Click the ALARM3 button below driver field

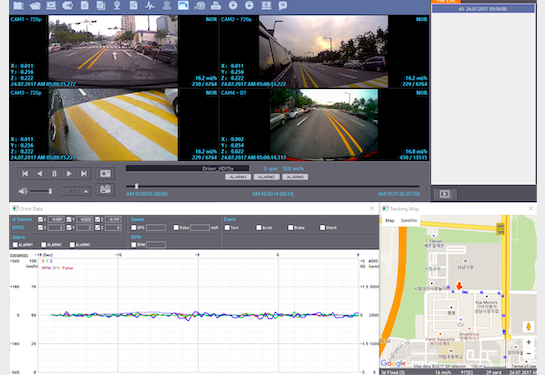[295, 177]
